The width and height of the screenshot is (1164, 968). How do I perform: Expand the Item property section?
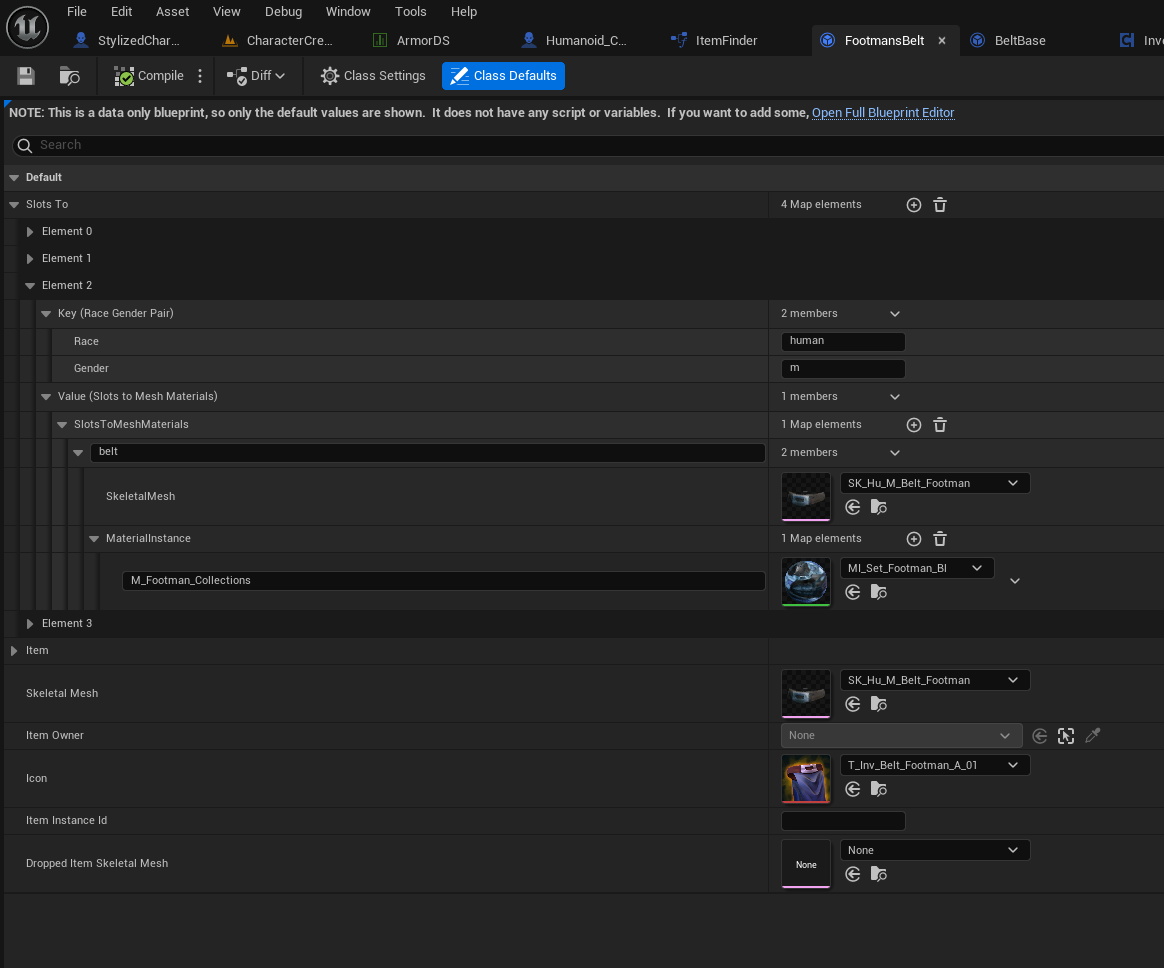tap(14, 651)
